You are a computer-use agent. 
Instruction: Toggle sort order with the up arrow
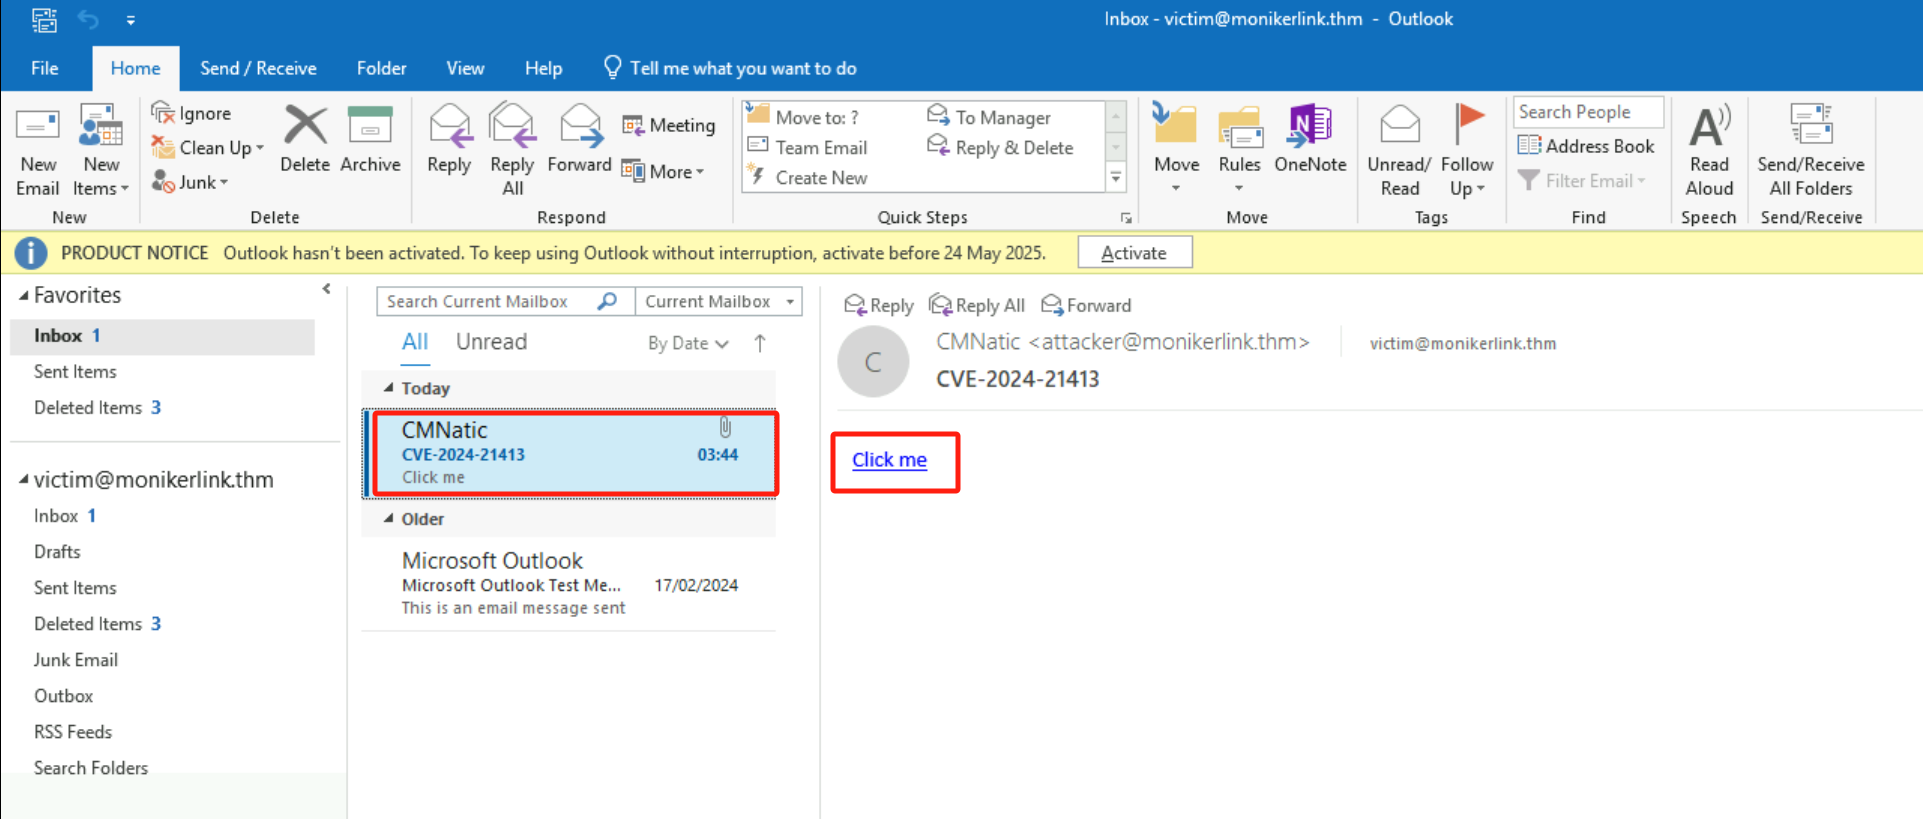(760, 343)
